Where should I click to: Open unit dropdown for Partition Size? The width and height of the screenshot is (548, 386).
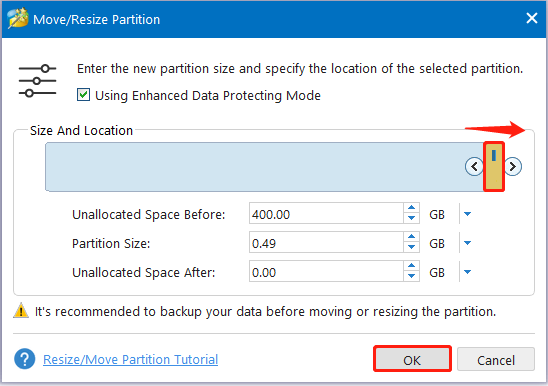[x=467, y=243]
